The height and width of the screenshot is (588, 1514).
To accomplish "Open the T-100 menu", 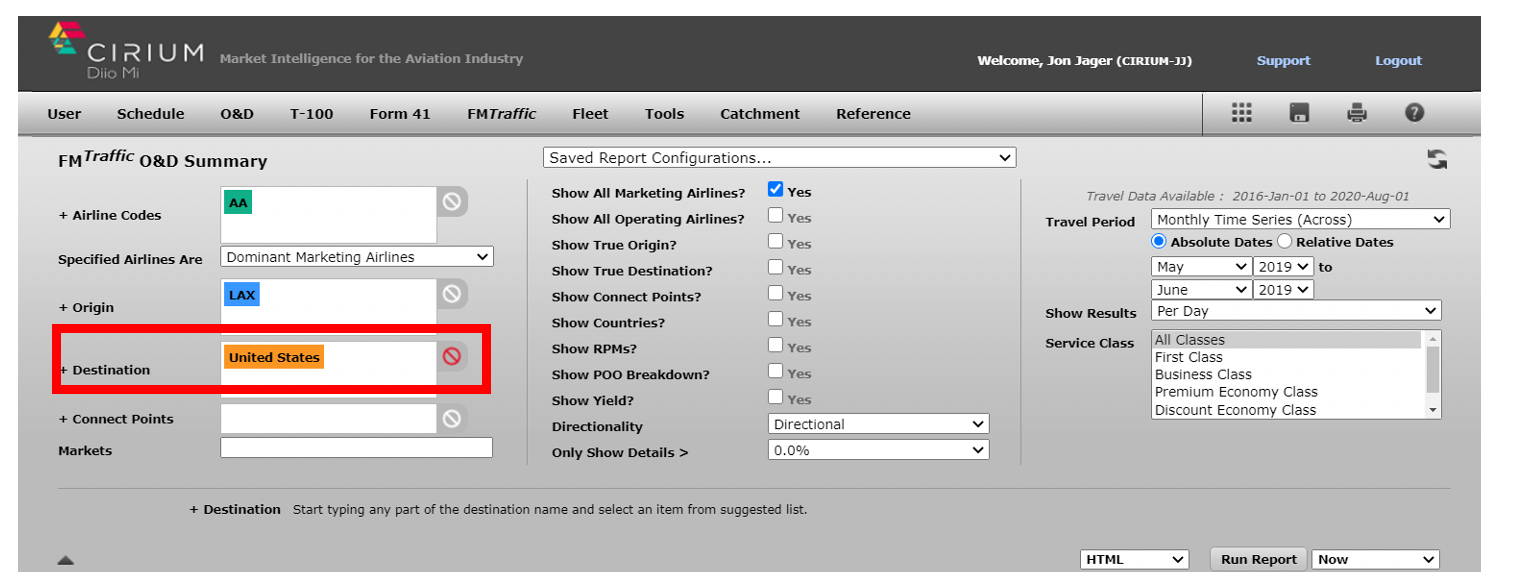I will (x=312, y=114).
